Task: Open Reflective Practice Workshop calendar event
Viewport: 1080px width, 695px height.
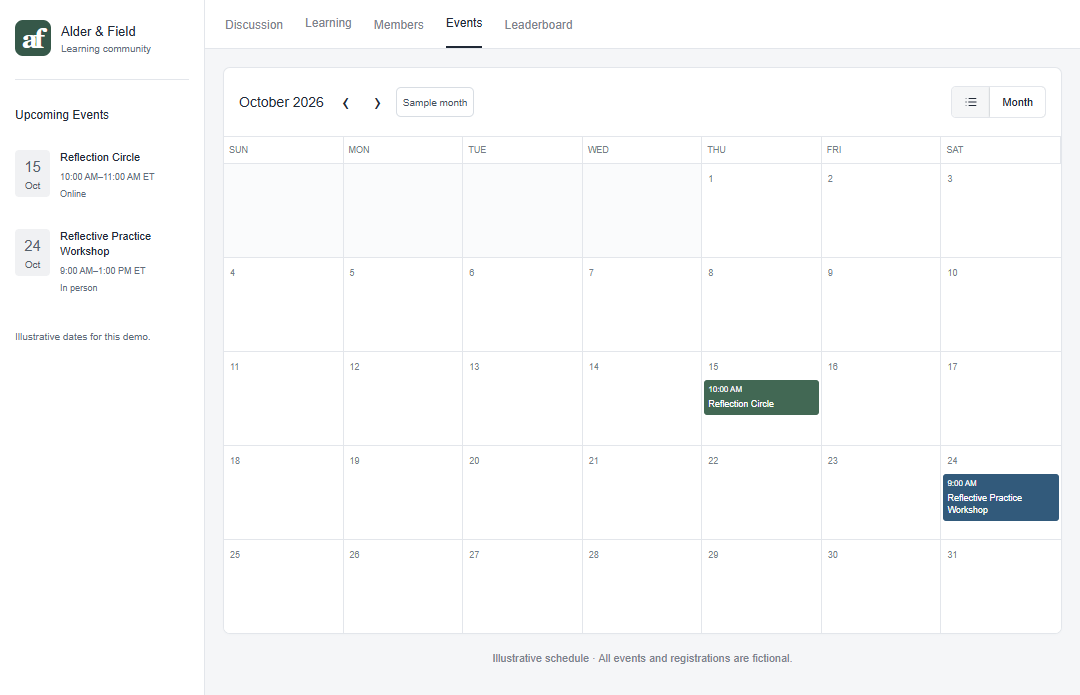Action: tap(1000, 497)
